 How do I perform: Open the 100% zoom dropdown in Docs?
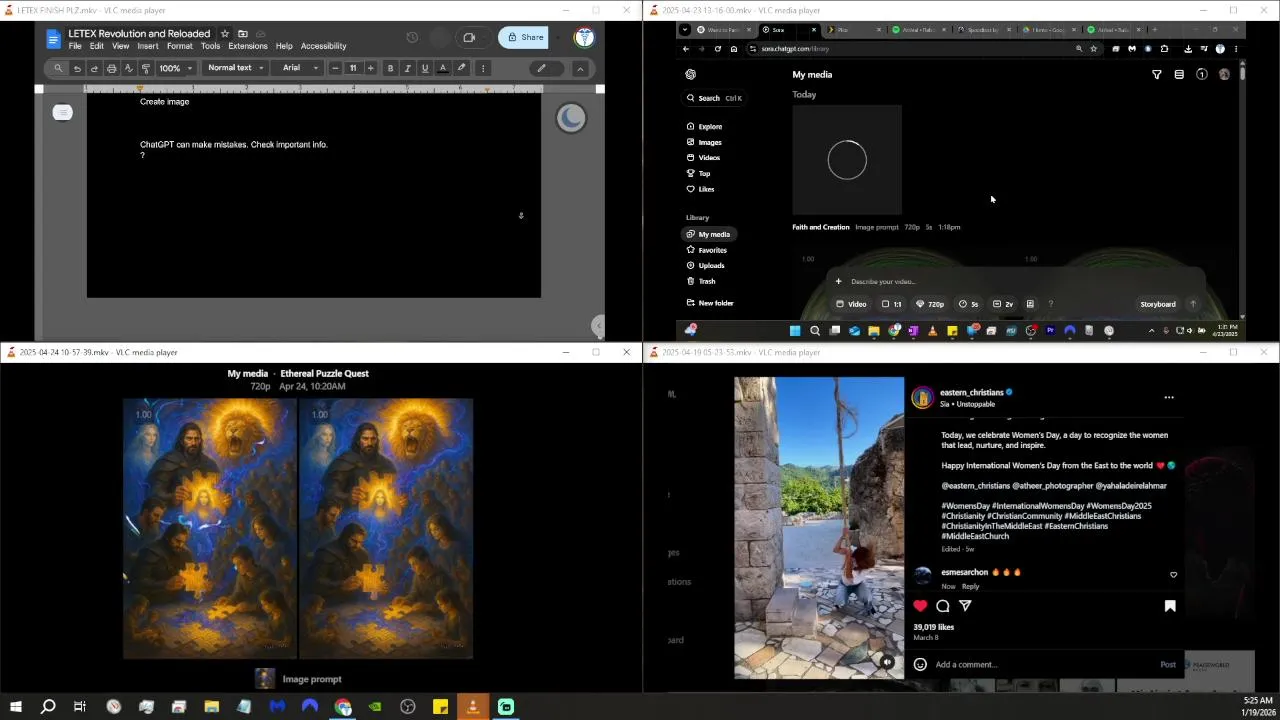(x=175, y=68)
